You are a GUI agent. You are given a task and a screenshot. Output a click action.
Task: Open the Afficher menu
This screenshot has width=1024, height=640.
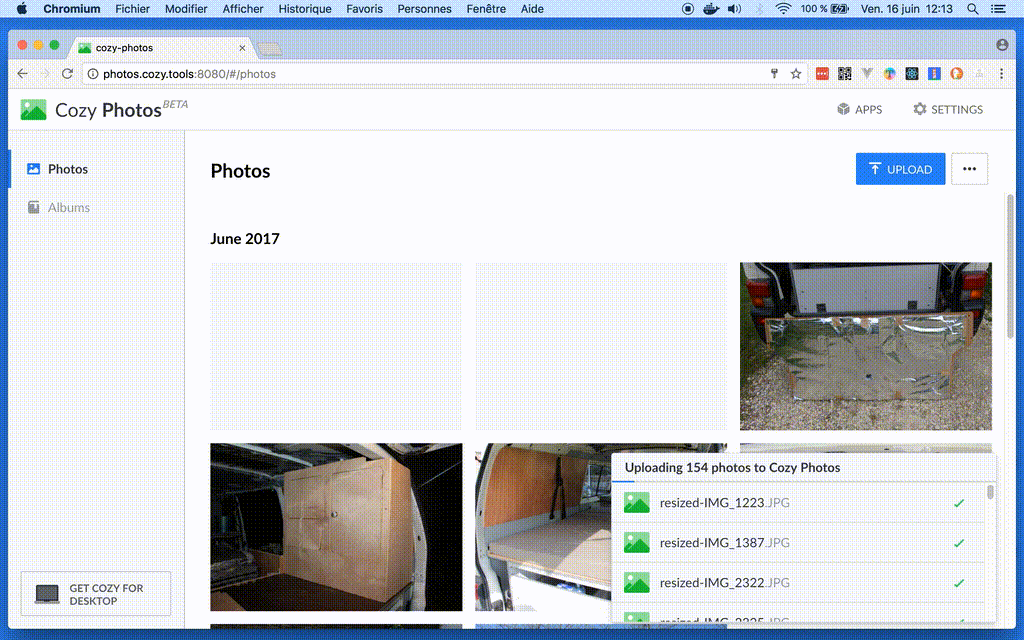click(243, 8)
